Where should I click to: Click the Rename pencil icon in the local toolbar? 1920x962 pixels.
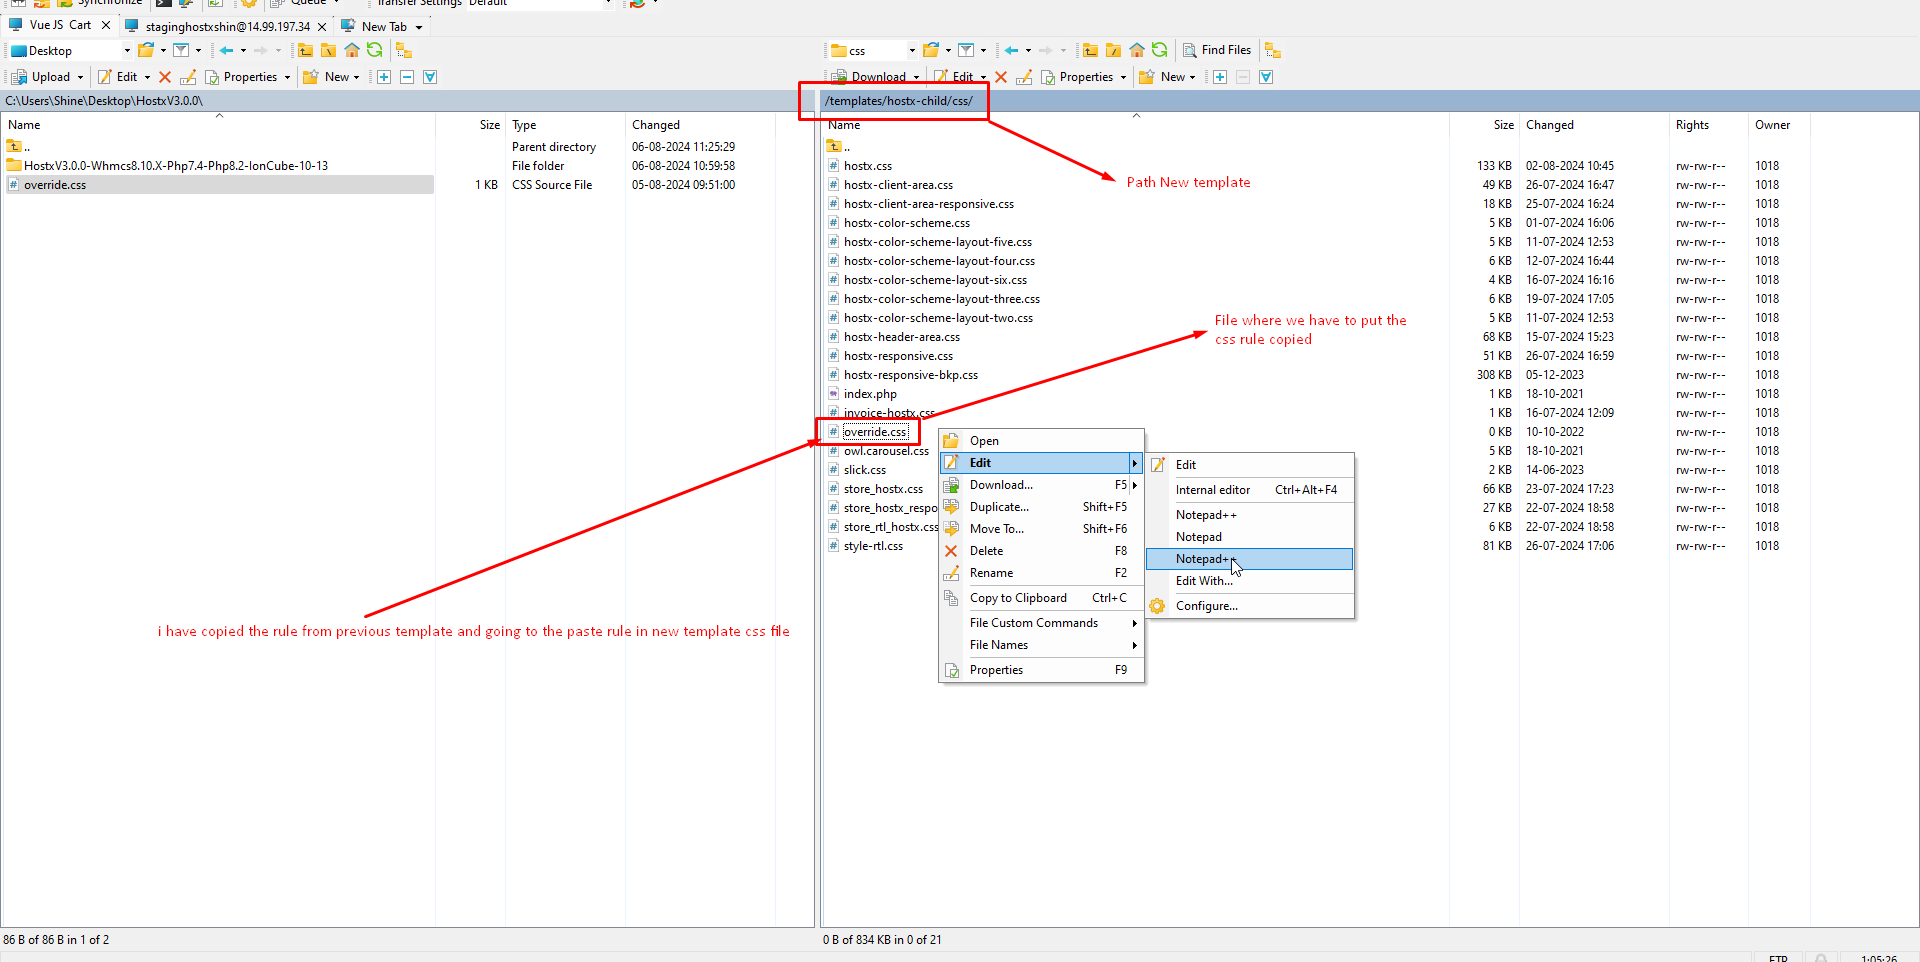188,77
